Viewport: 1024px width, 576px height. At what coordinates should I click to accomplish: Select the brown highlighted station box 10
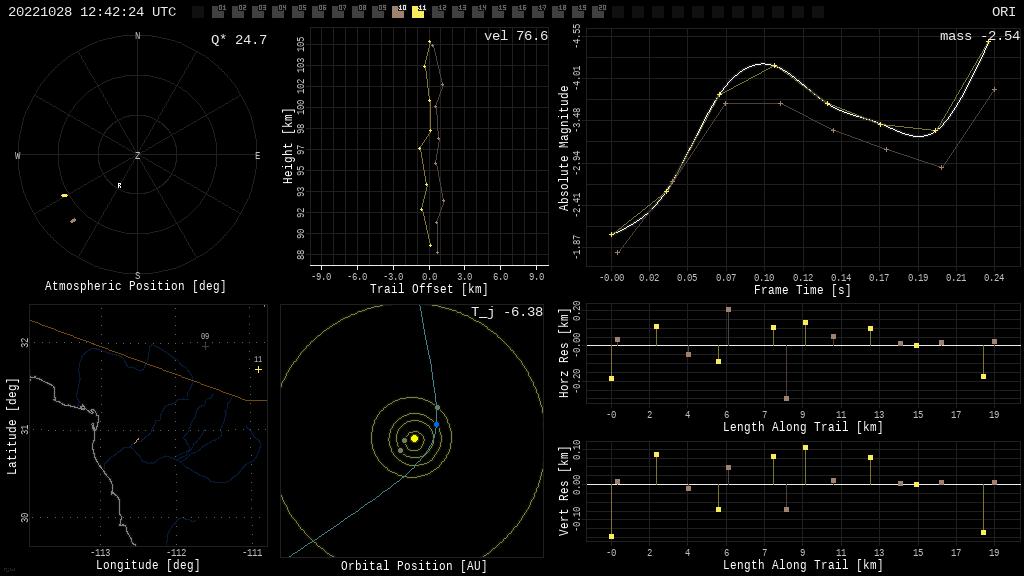coord(398,12)
